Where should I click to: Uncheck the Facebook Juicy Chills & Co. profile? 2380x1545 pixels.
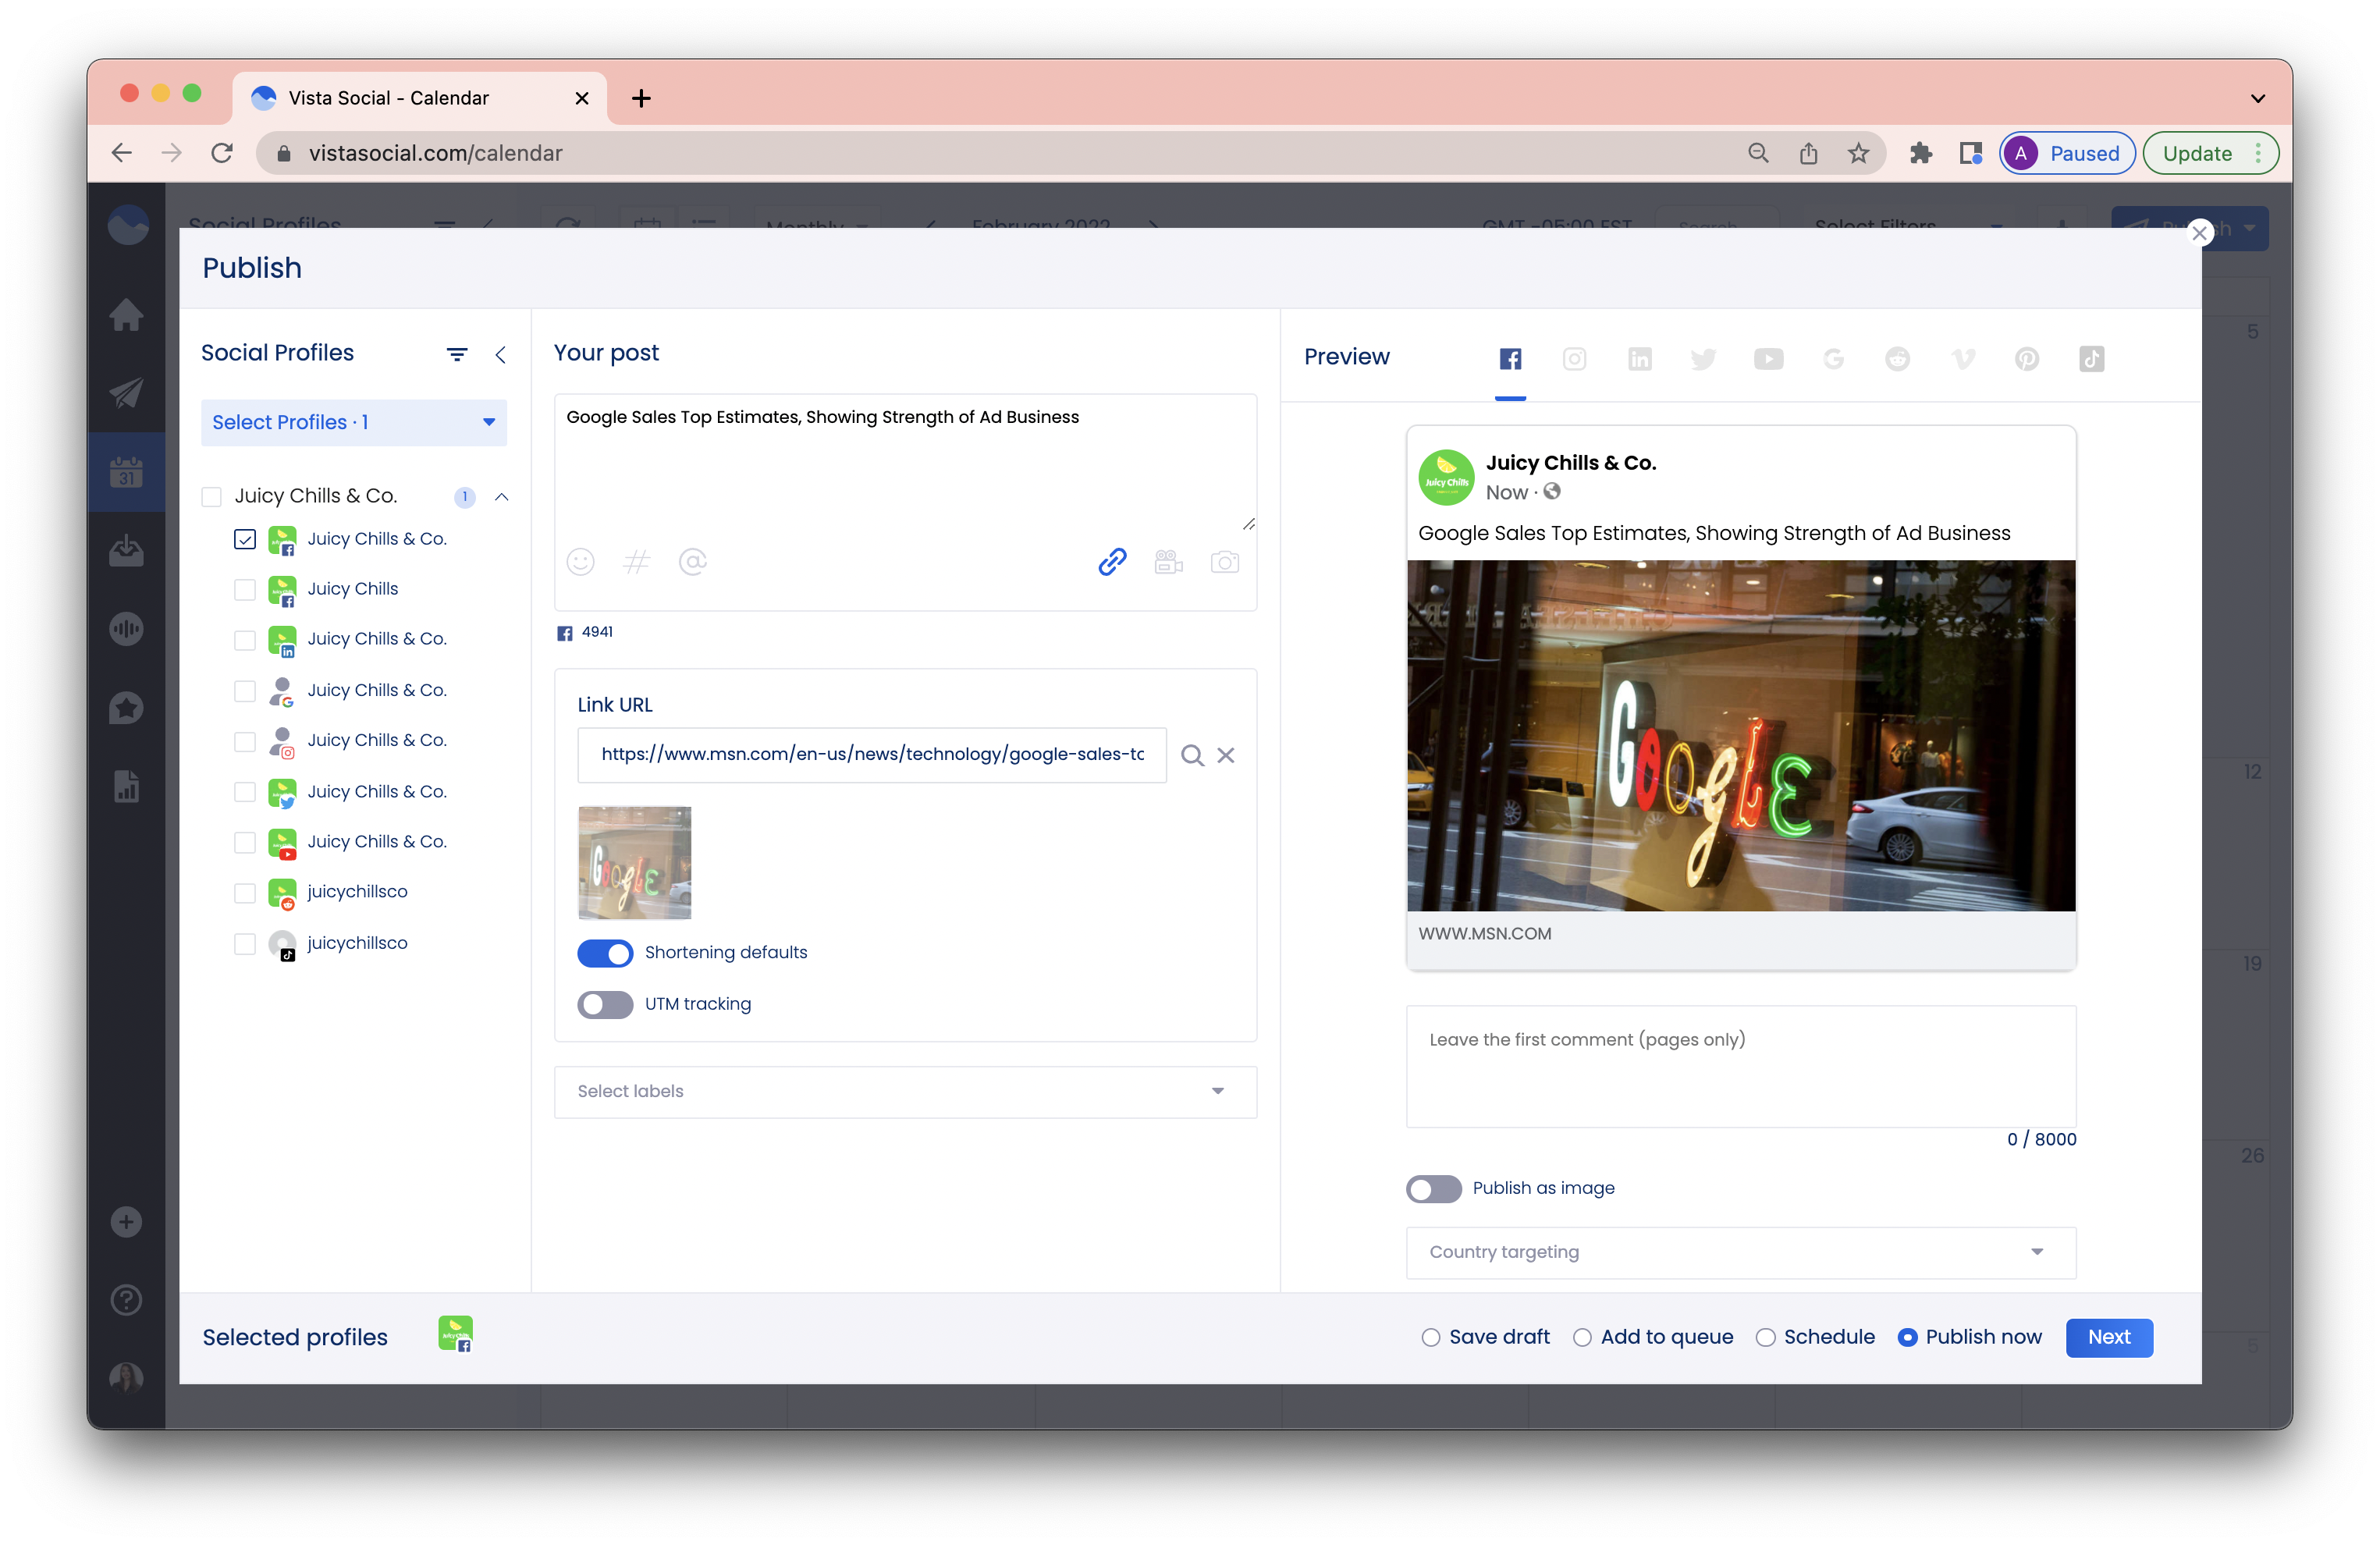tap(245, 539)
